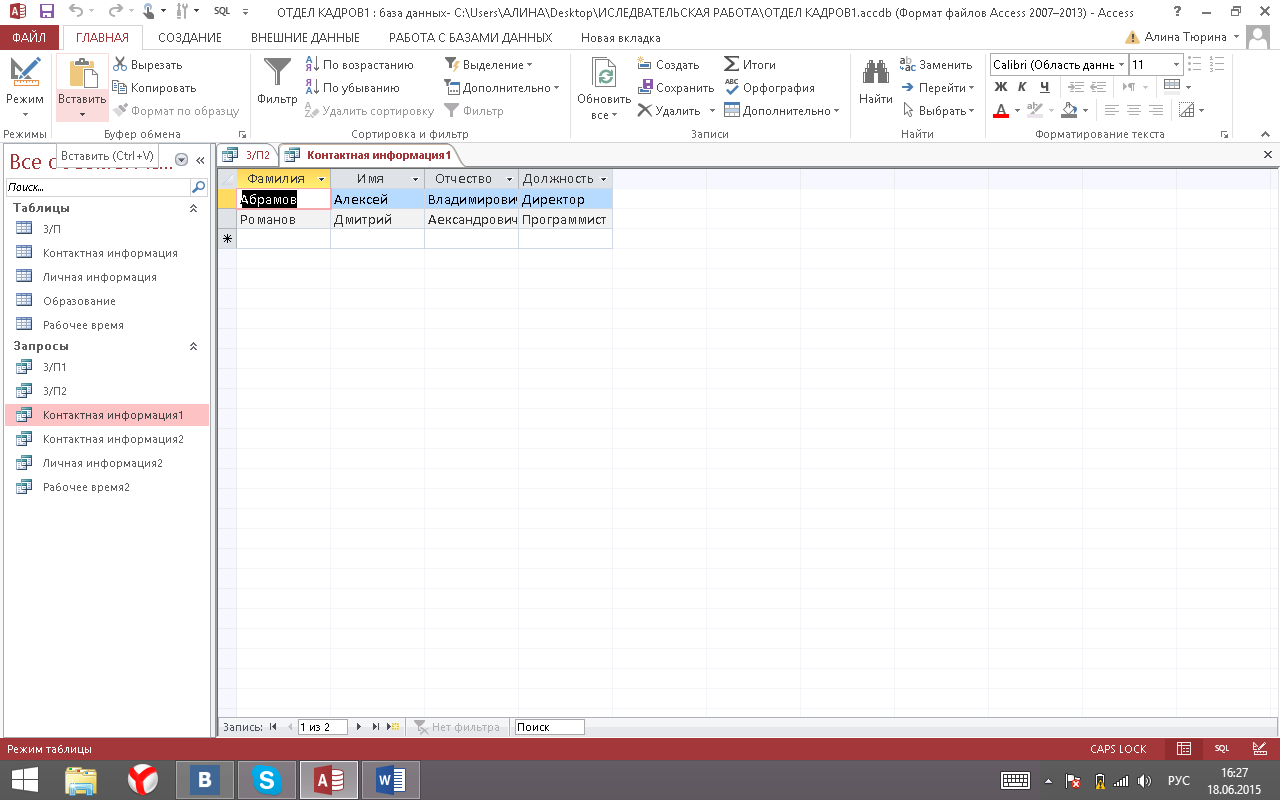Screen dimensions: 1280x800
Task: Open Word from taskbar
Action: tap(390, 780)
